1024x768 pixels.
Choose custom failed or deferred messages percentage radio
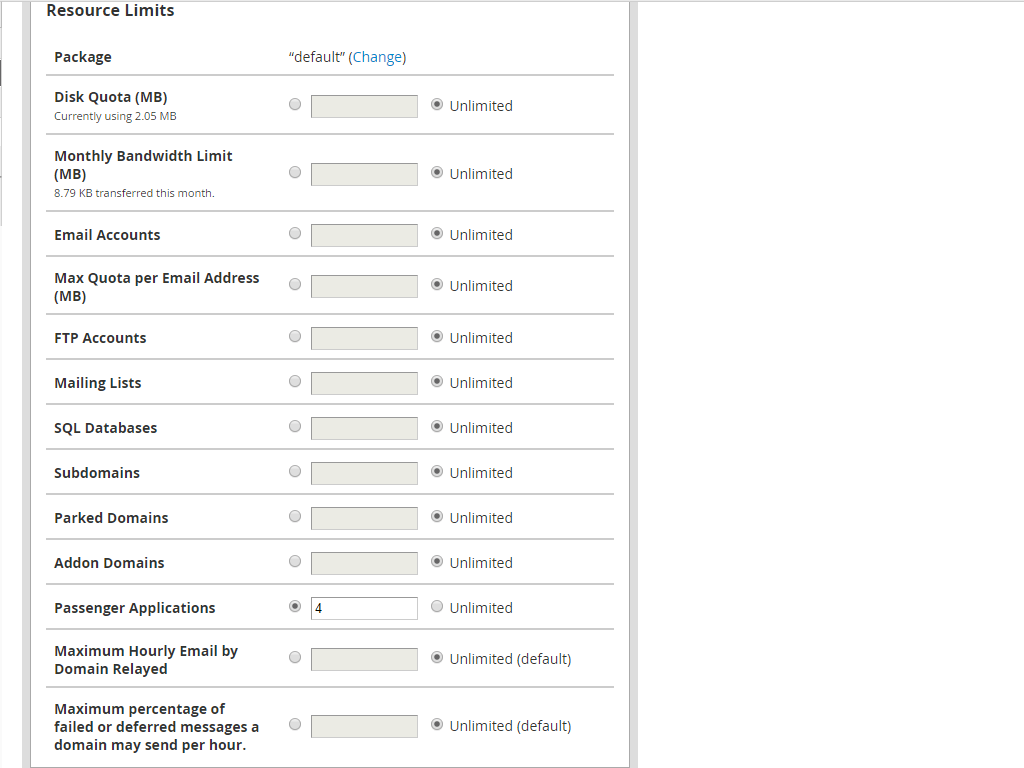[x=294, y=724]
